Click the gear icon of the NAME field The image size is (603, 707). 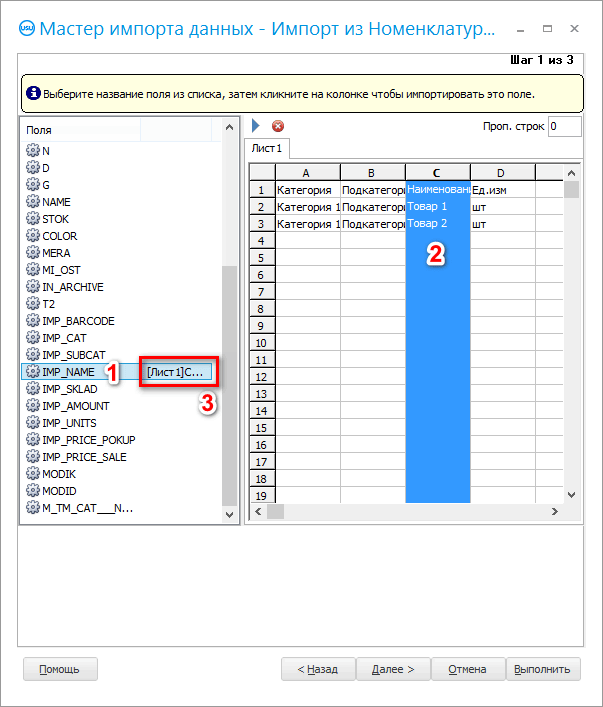(x=32, y=202)
